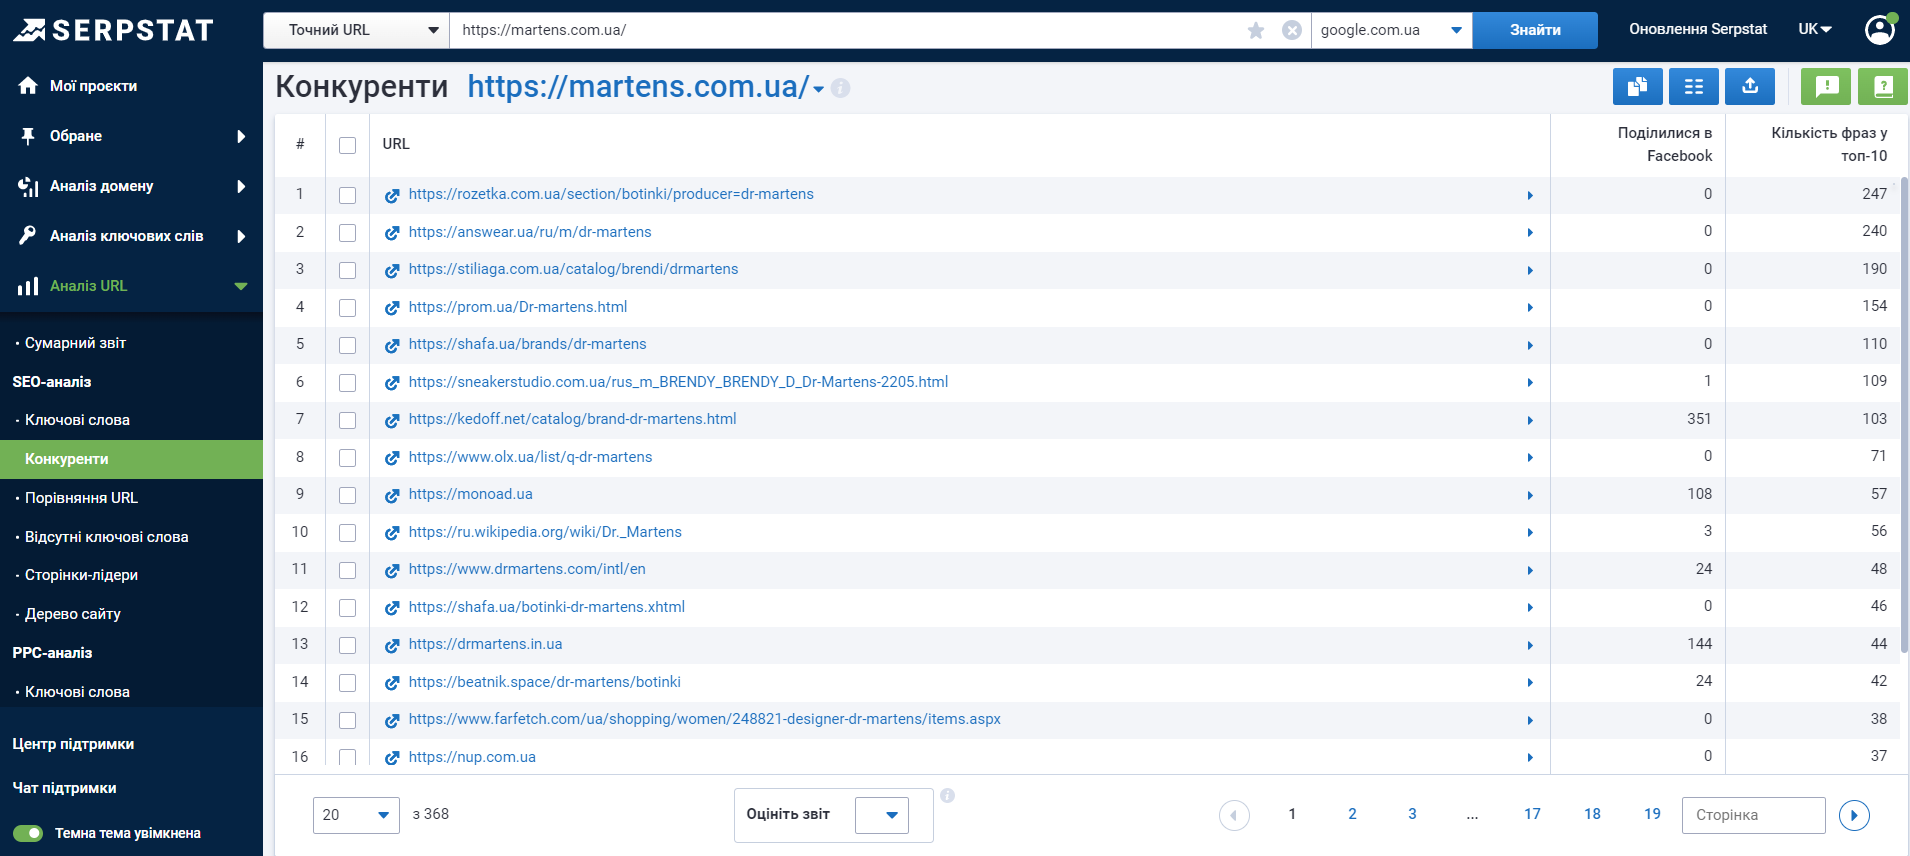Image resolution: width=1910 pixels, height=856 pixels.
Task: Open 'Ключові слова' under SEO-аналіз
Action: coord(77,420)
